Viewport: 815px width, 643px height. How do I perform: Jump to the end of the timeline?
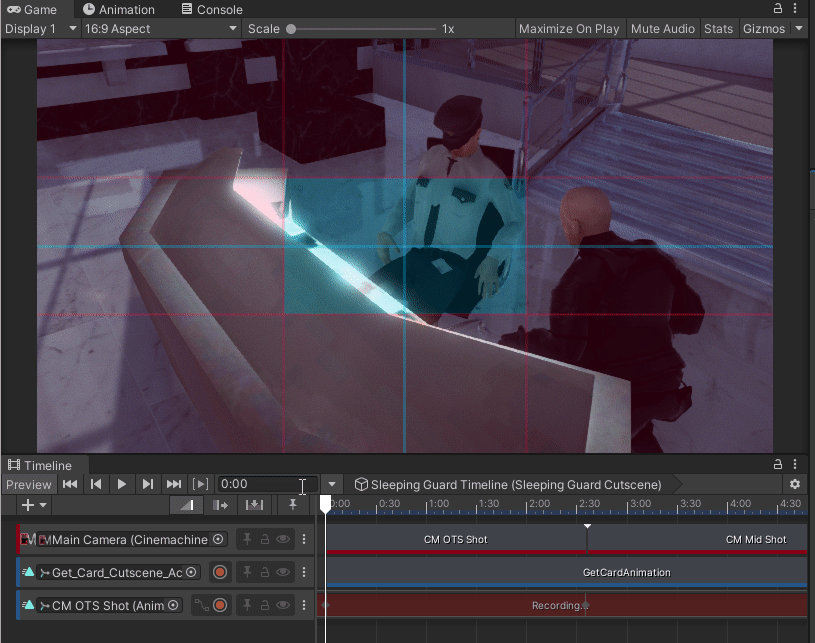(174, 484)
